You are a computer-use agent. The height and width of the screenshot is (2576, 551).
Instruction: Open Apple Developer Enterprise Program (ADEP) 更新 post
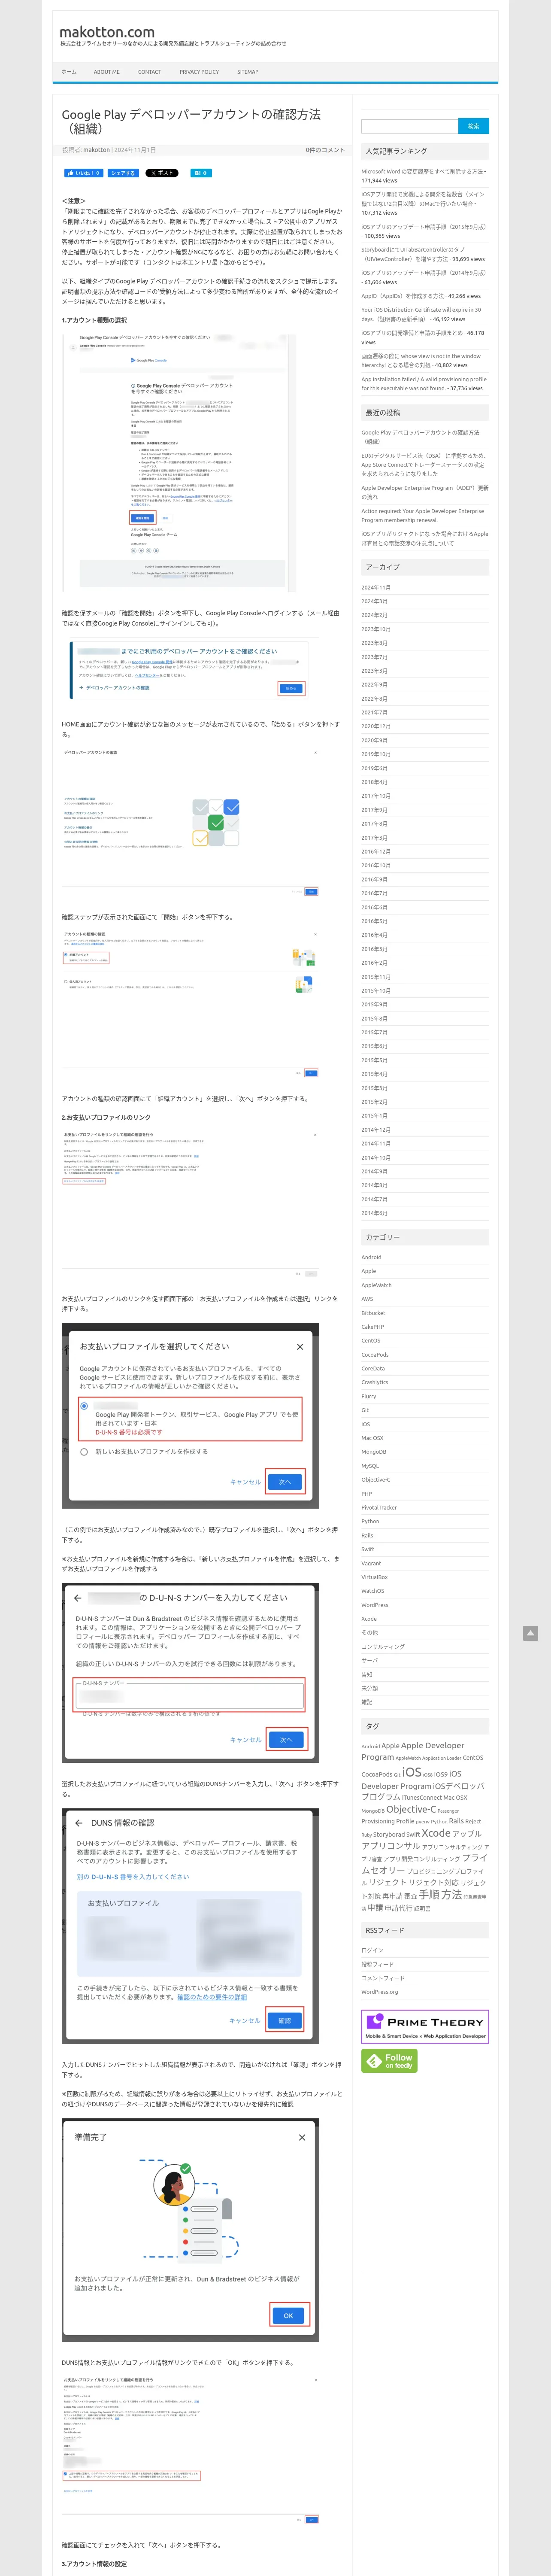pyautogui.click(x=425, y=492)
